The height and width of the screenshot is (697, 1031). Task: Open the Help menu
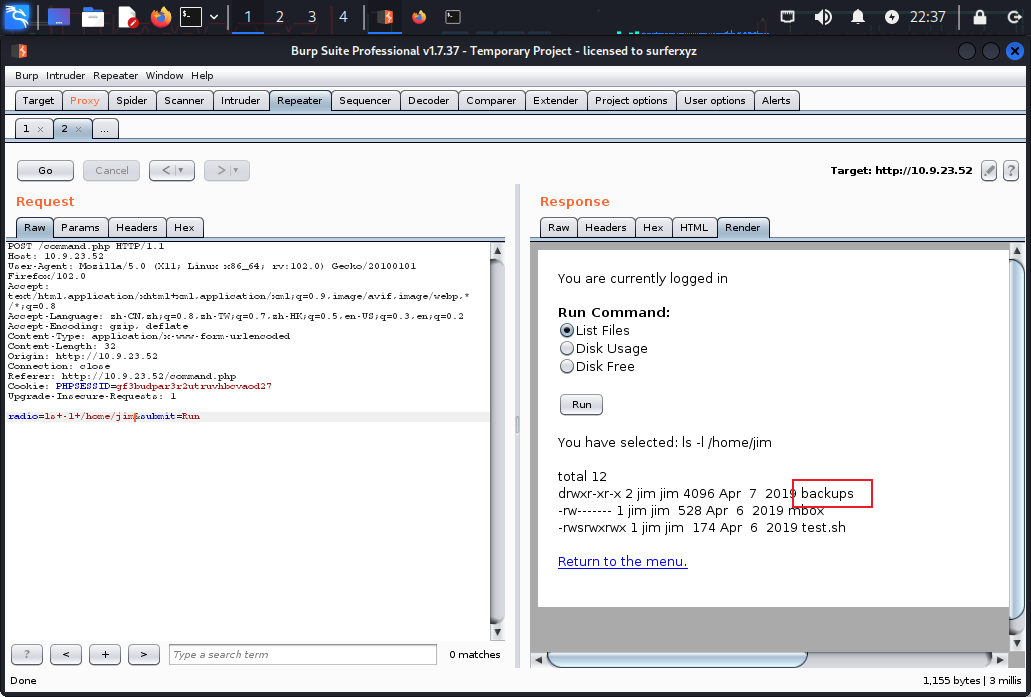[203, 76]
